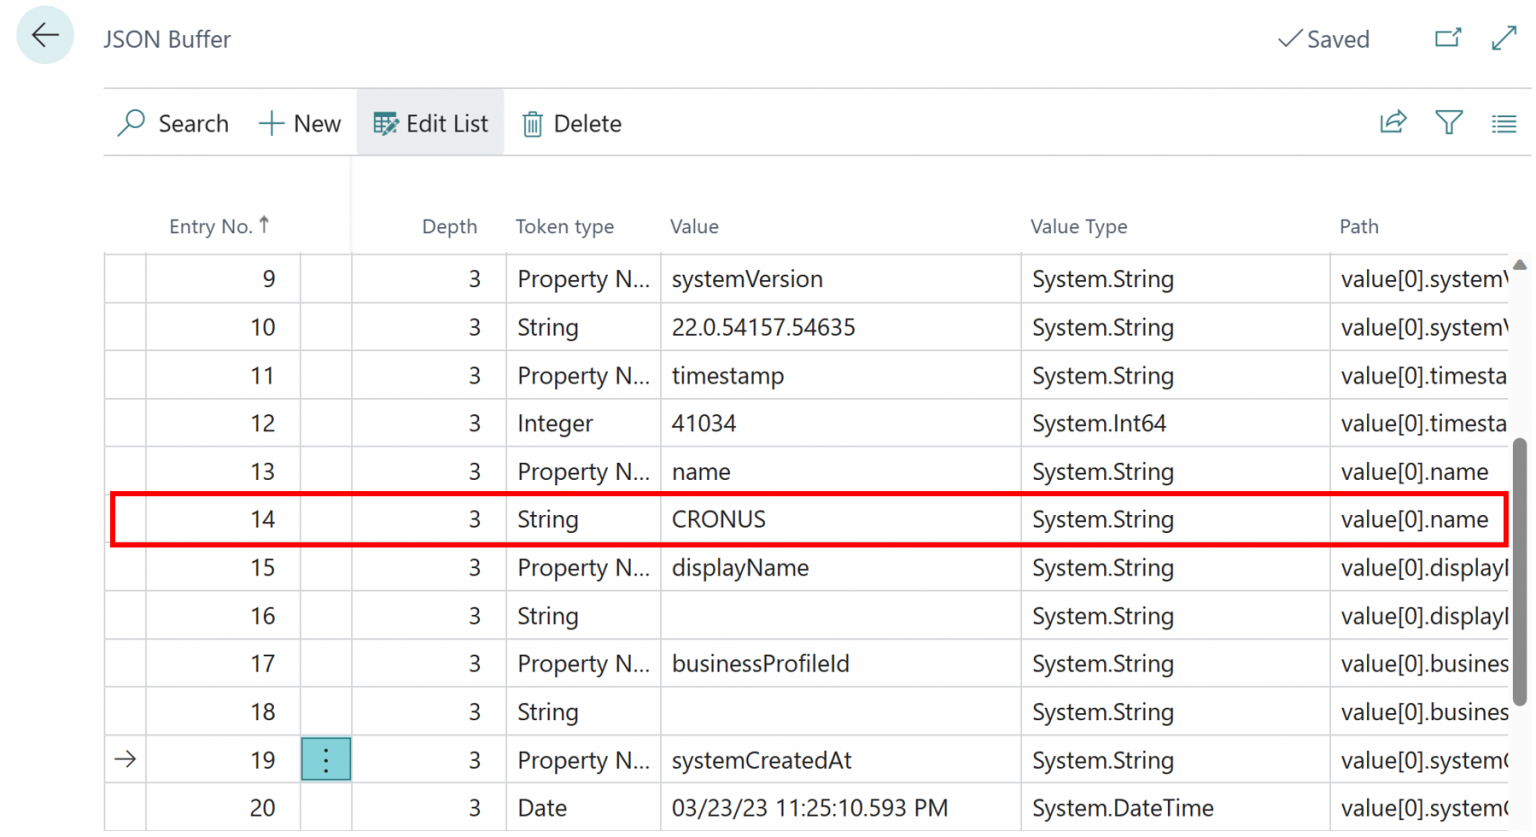1536x837 pixels.
Task: Click the JSON Buffer page title
Action: coord(167,39)
